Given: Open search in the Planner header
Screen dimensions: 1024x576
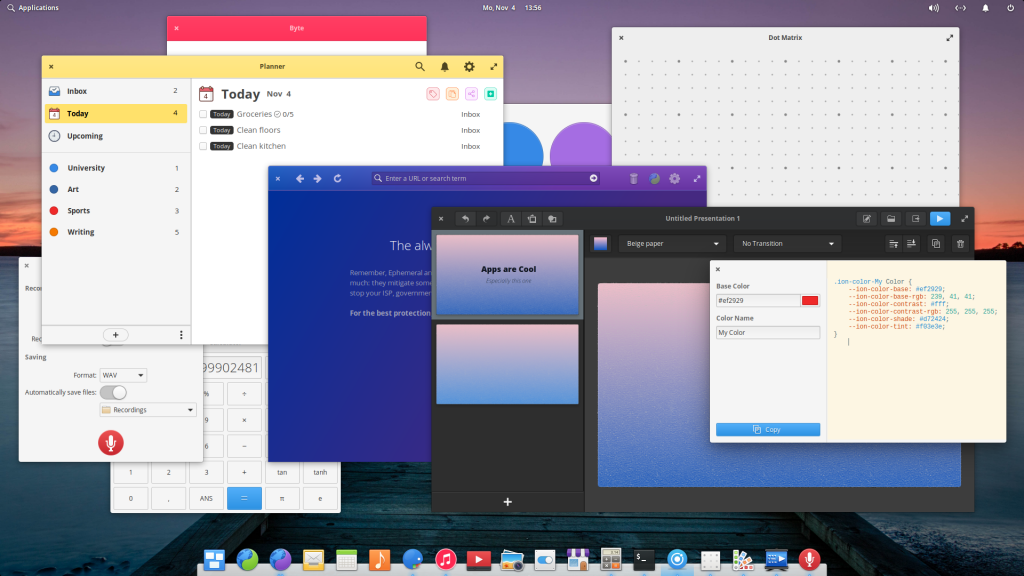Looking at the screenshot, I should [420, 67].
